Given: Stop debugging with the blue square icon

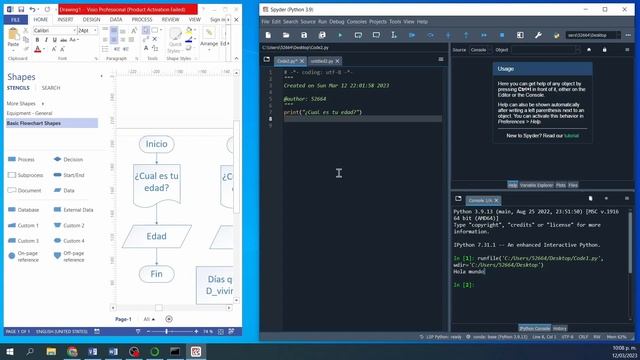Looking at the screenshot, I should pyautogui.click(x=502, y=36).
